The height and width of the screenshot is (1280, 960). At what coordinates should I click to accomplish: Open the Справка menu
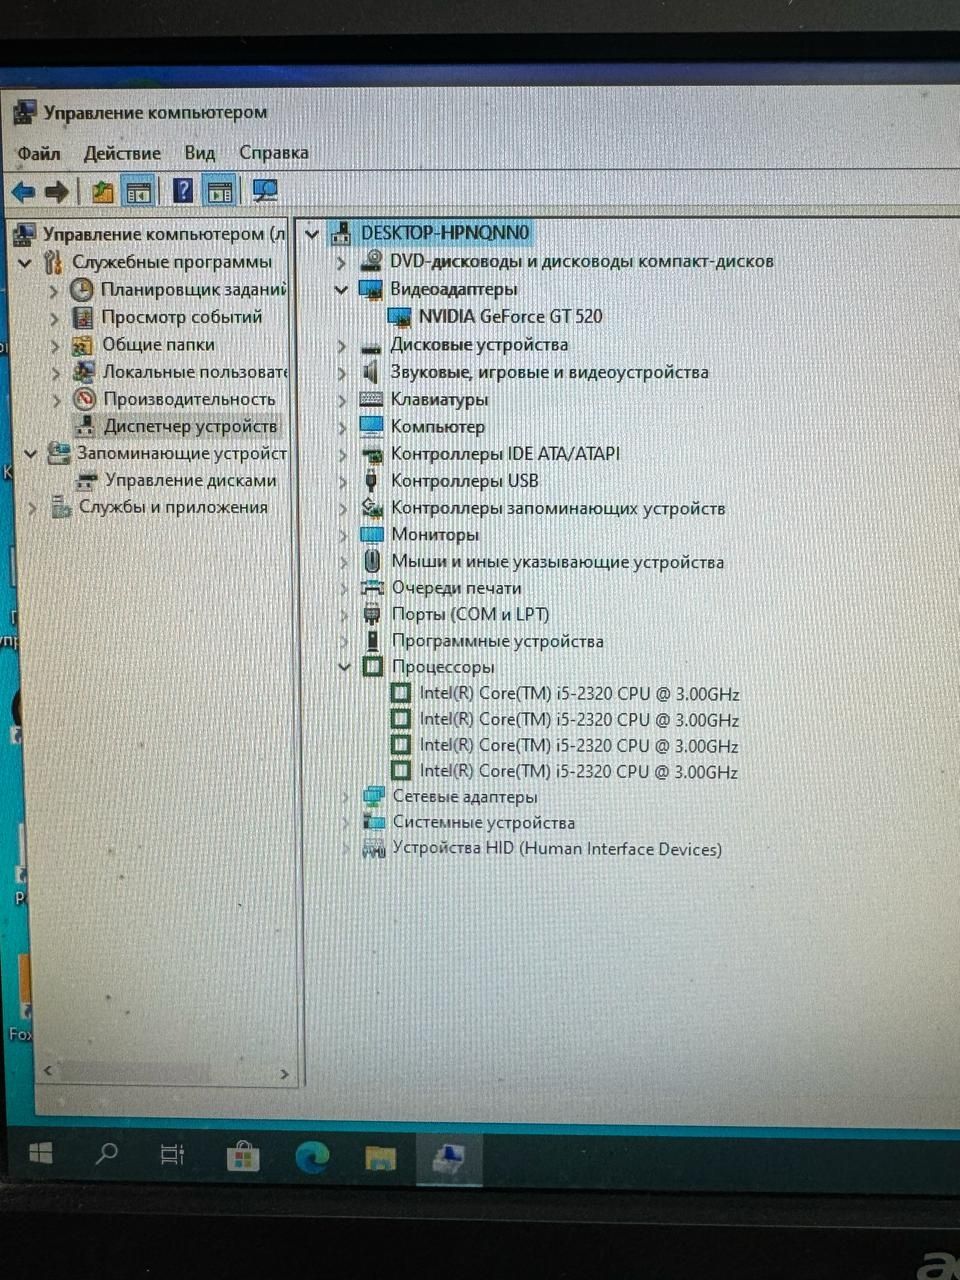point(273,153)
